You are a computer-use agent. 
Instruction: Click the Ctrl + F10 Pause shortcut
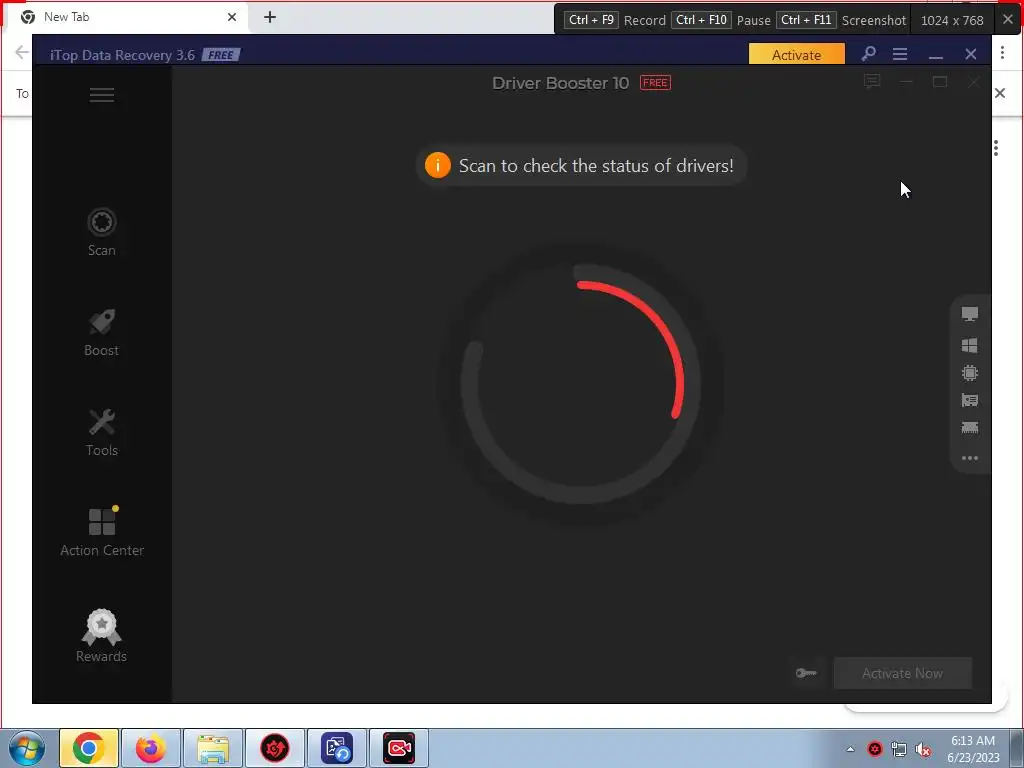click(721, 20)
